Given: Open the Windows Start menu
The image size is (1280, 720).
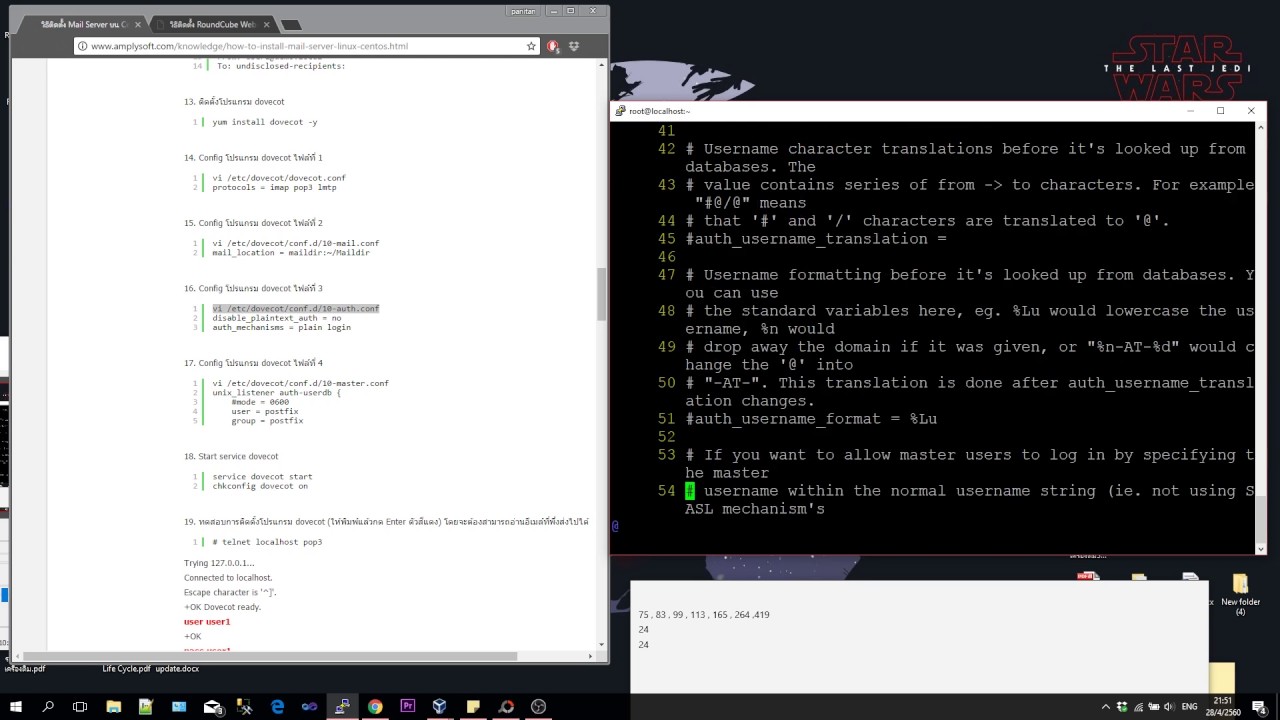Looking at the screenshot, I should point(15,707).
